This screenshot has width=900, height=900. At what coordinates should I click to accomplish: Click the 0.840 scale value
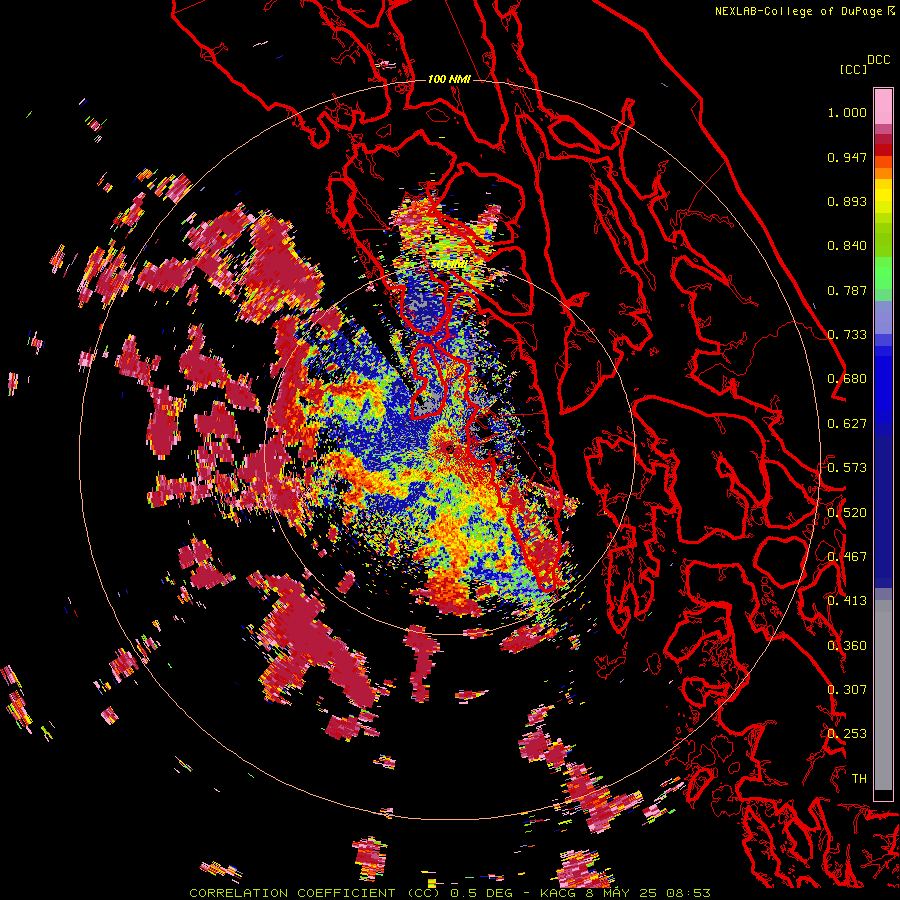pos(847,246)
